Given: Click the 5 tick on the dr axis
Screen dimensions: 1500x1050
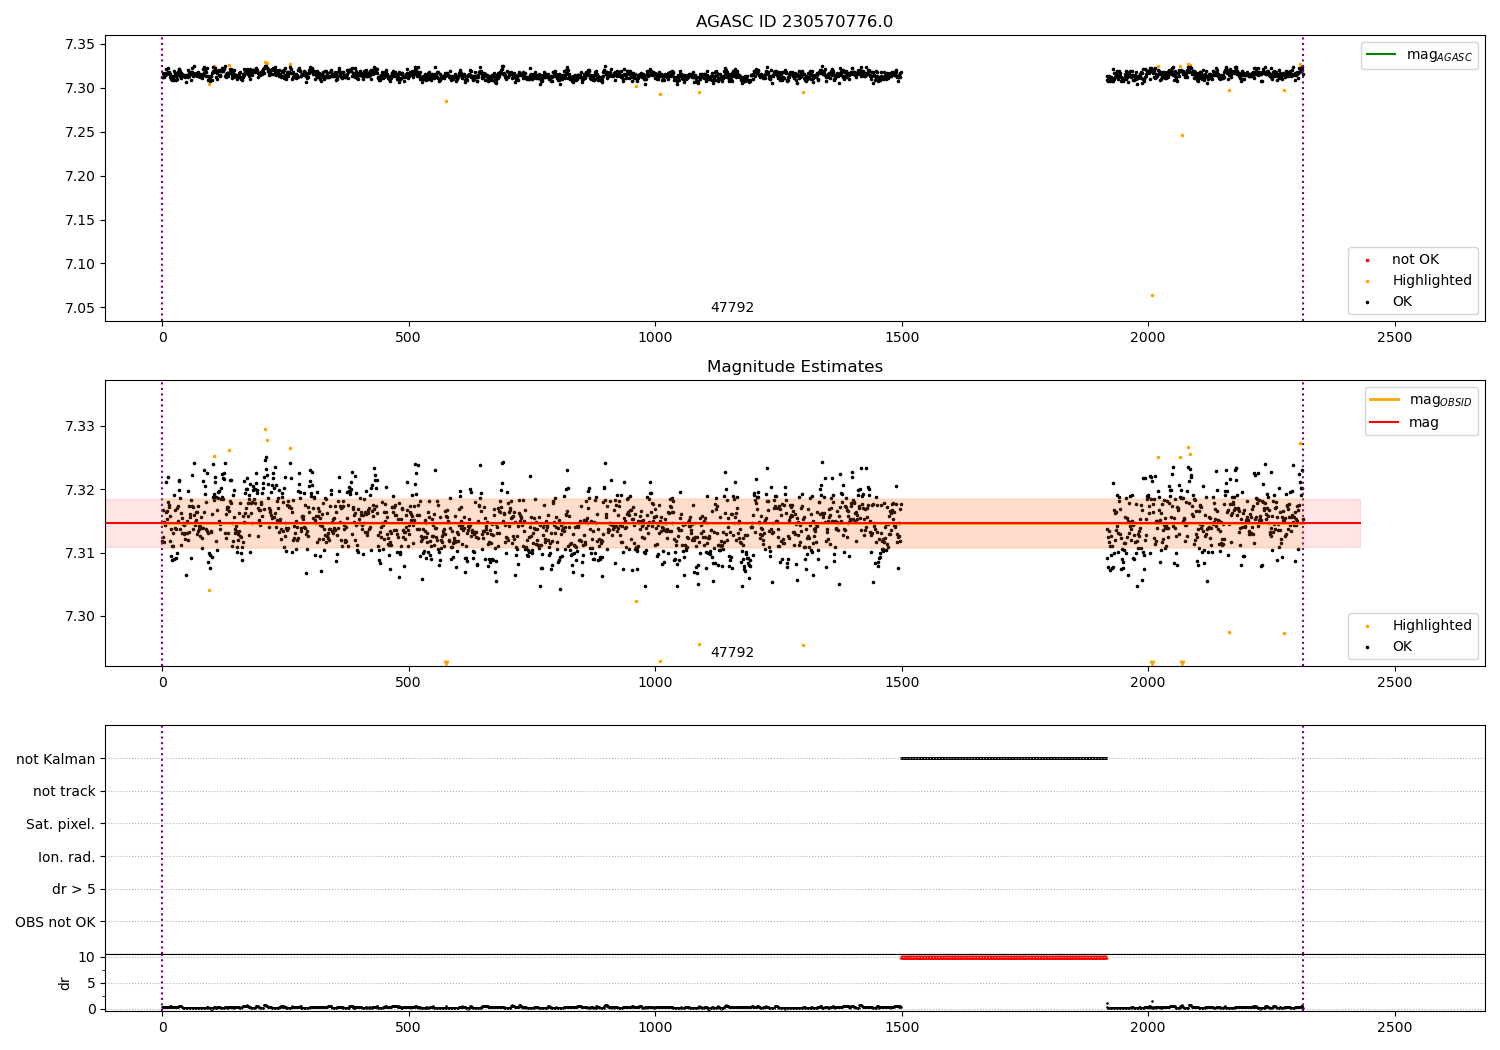Looking at the screenshot, I should (x=91, y=983).
